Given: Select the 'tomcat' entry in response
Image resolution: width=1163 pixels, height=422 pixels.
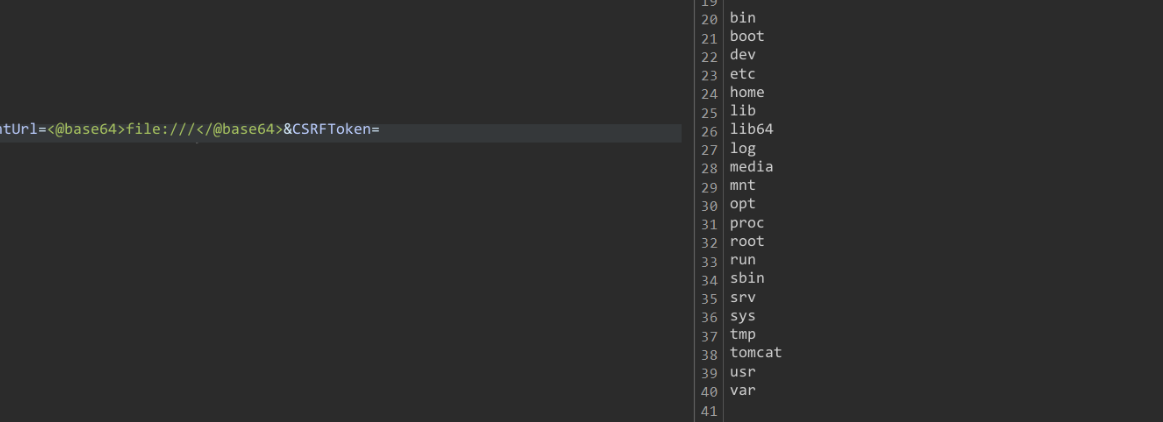Looking at the screenshot, I should (755, 353).
